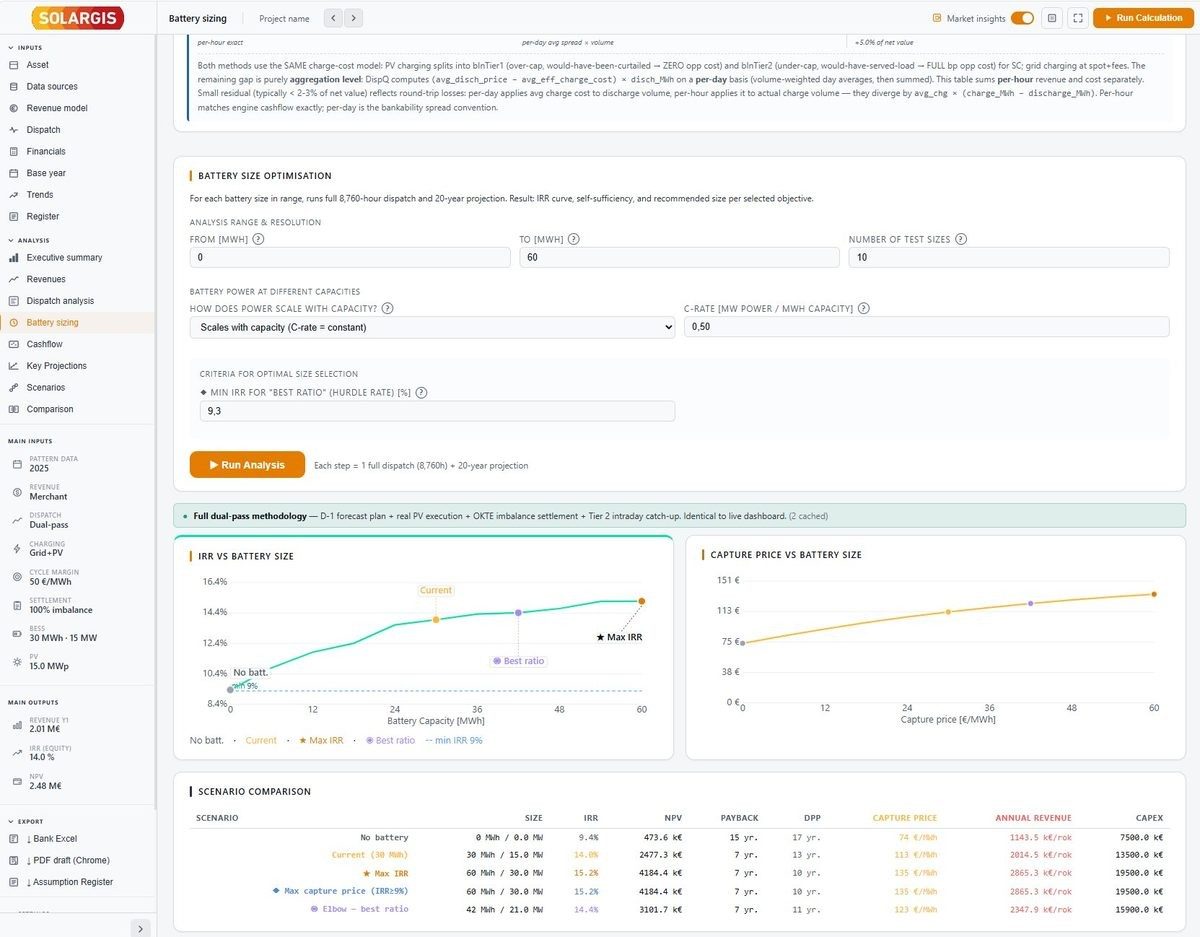Click the SOLARGIS logo
This screenshot has height=937, width=1200.
pos(77,18)
